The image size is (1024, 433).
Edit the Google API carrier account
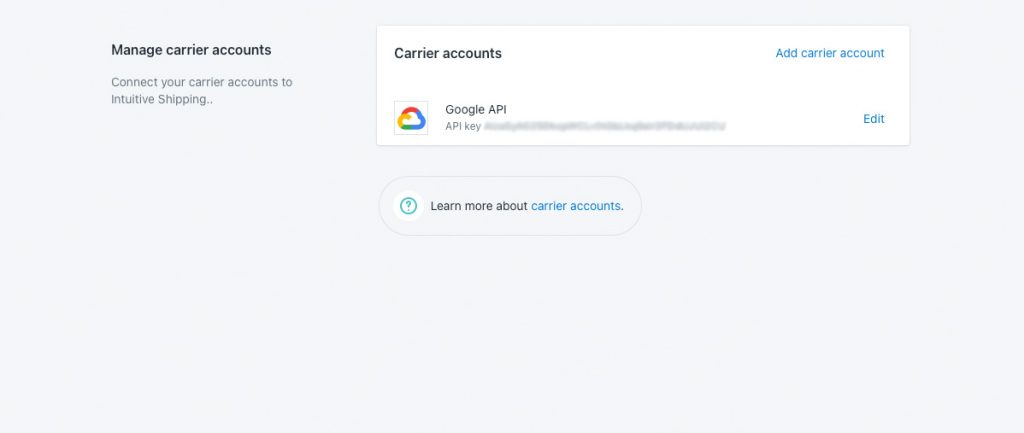(x=873, y=119)
